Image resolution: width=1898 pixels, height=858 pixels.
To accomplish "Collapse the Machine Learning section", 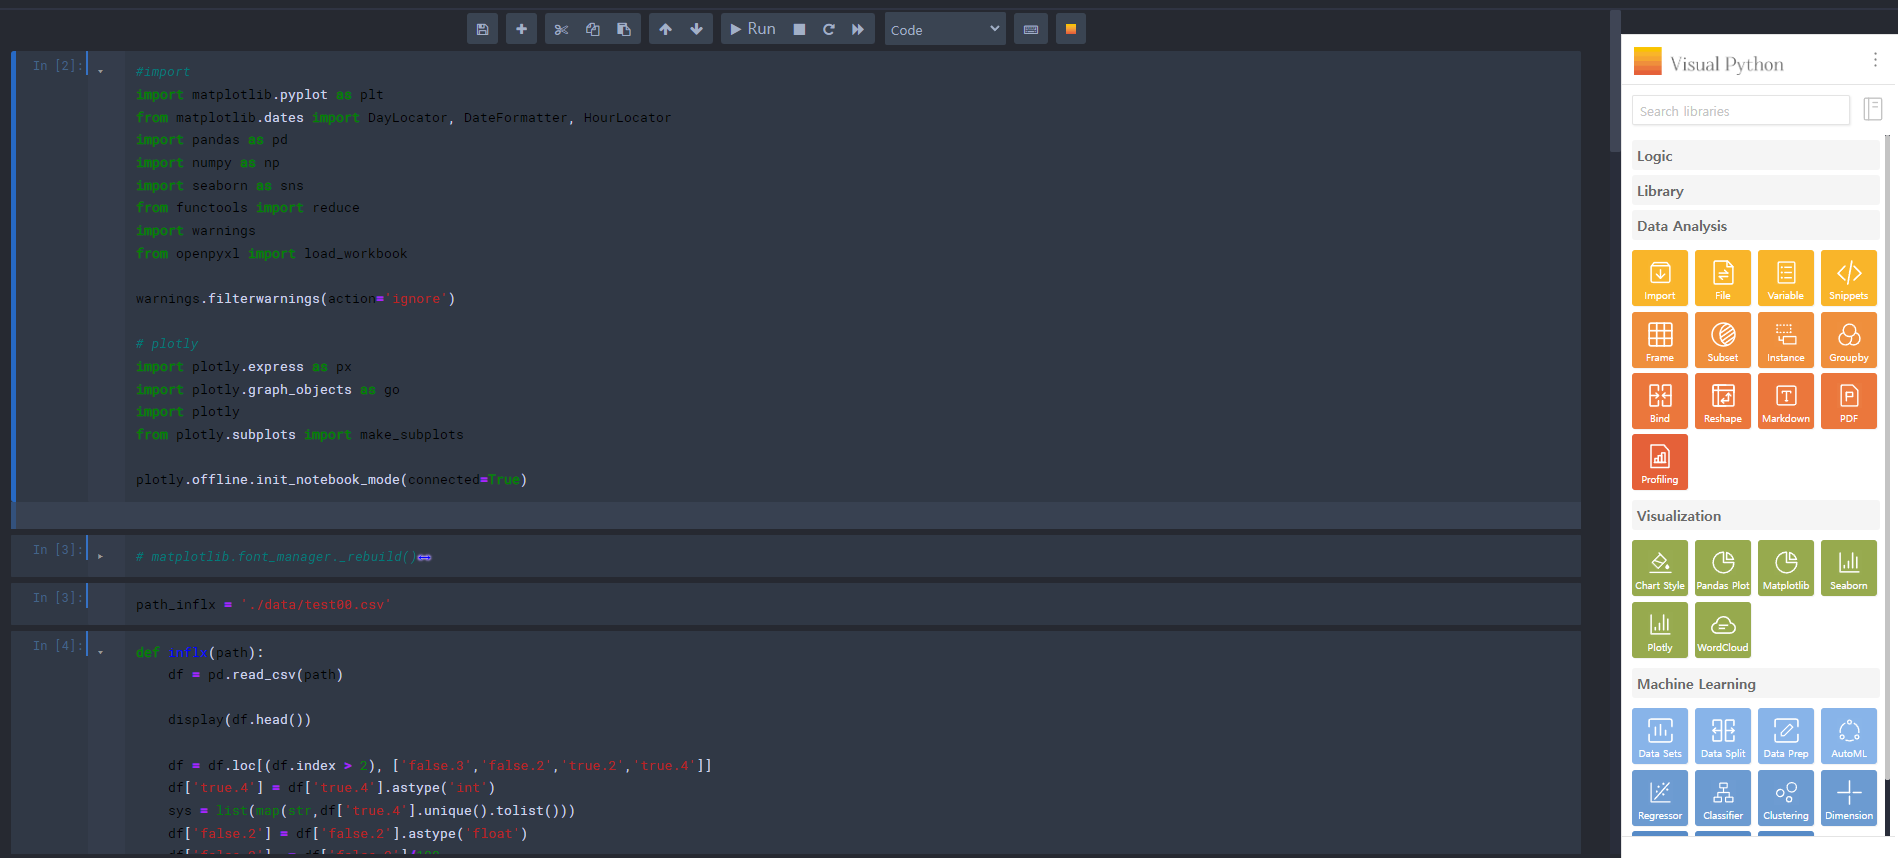I will coord(1755,684).
